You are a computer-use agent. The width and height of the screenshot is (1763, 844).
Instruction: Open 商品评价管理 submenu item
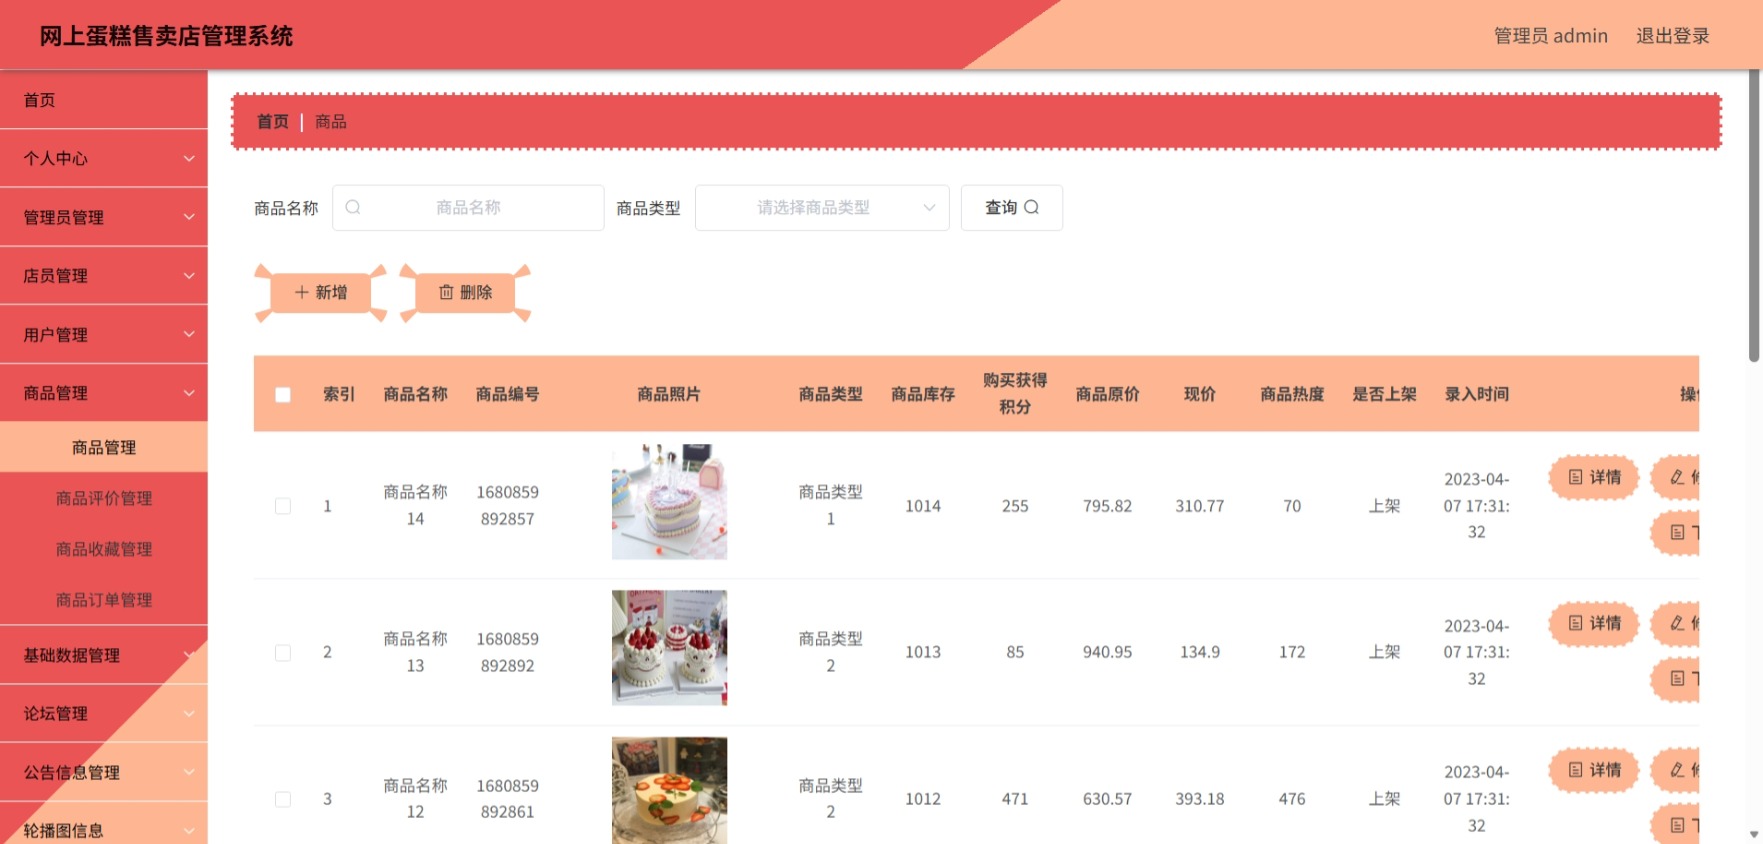(104, 498)
